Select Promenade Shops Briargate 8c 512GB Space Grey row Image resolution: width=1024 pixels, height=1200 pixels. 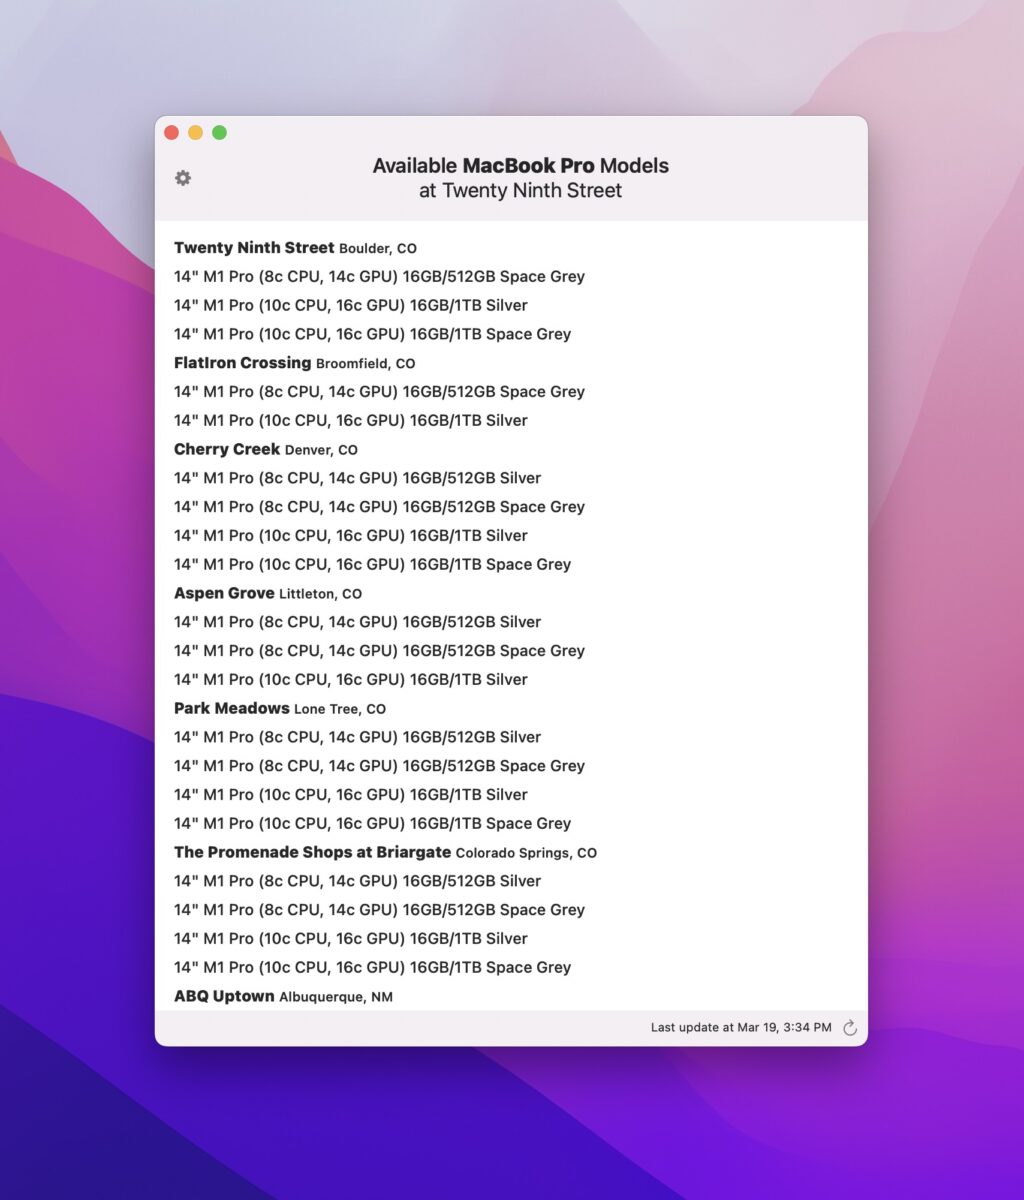(379, 910)
